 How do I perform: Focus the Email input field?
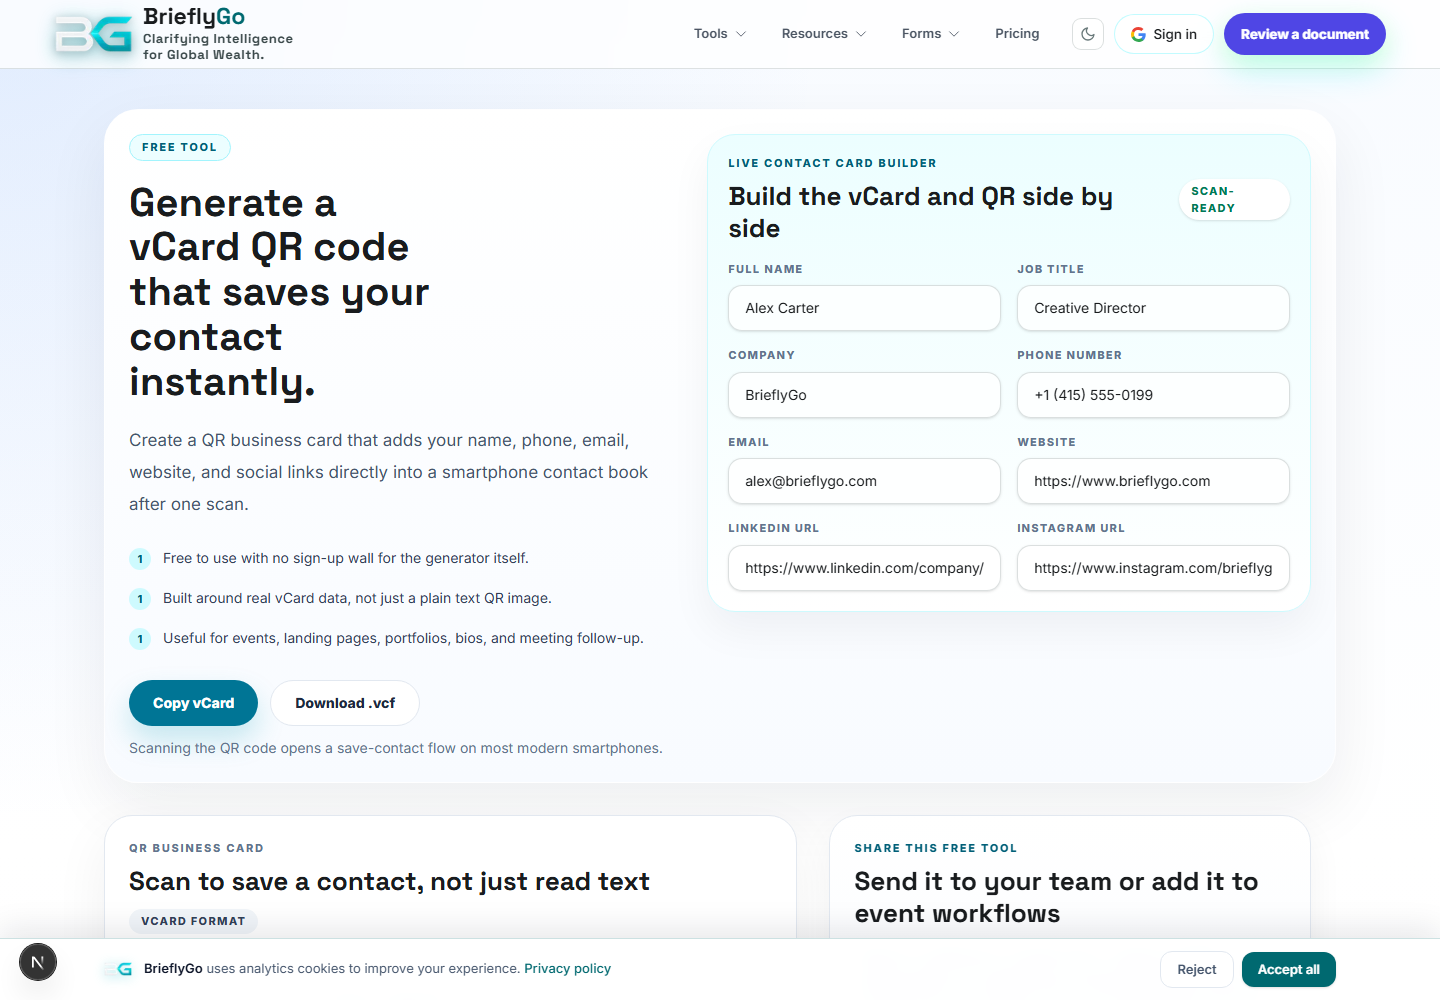[864, 481]
